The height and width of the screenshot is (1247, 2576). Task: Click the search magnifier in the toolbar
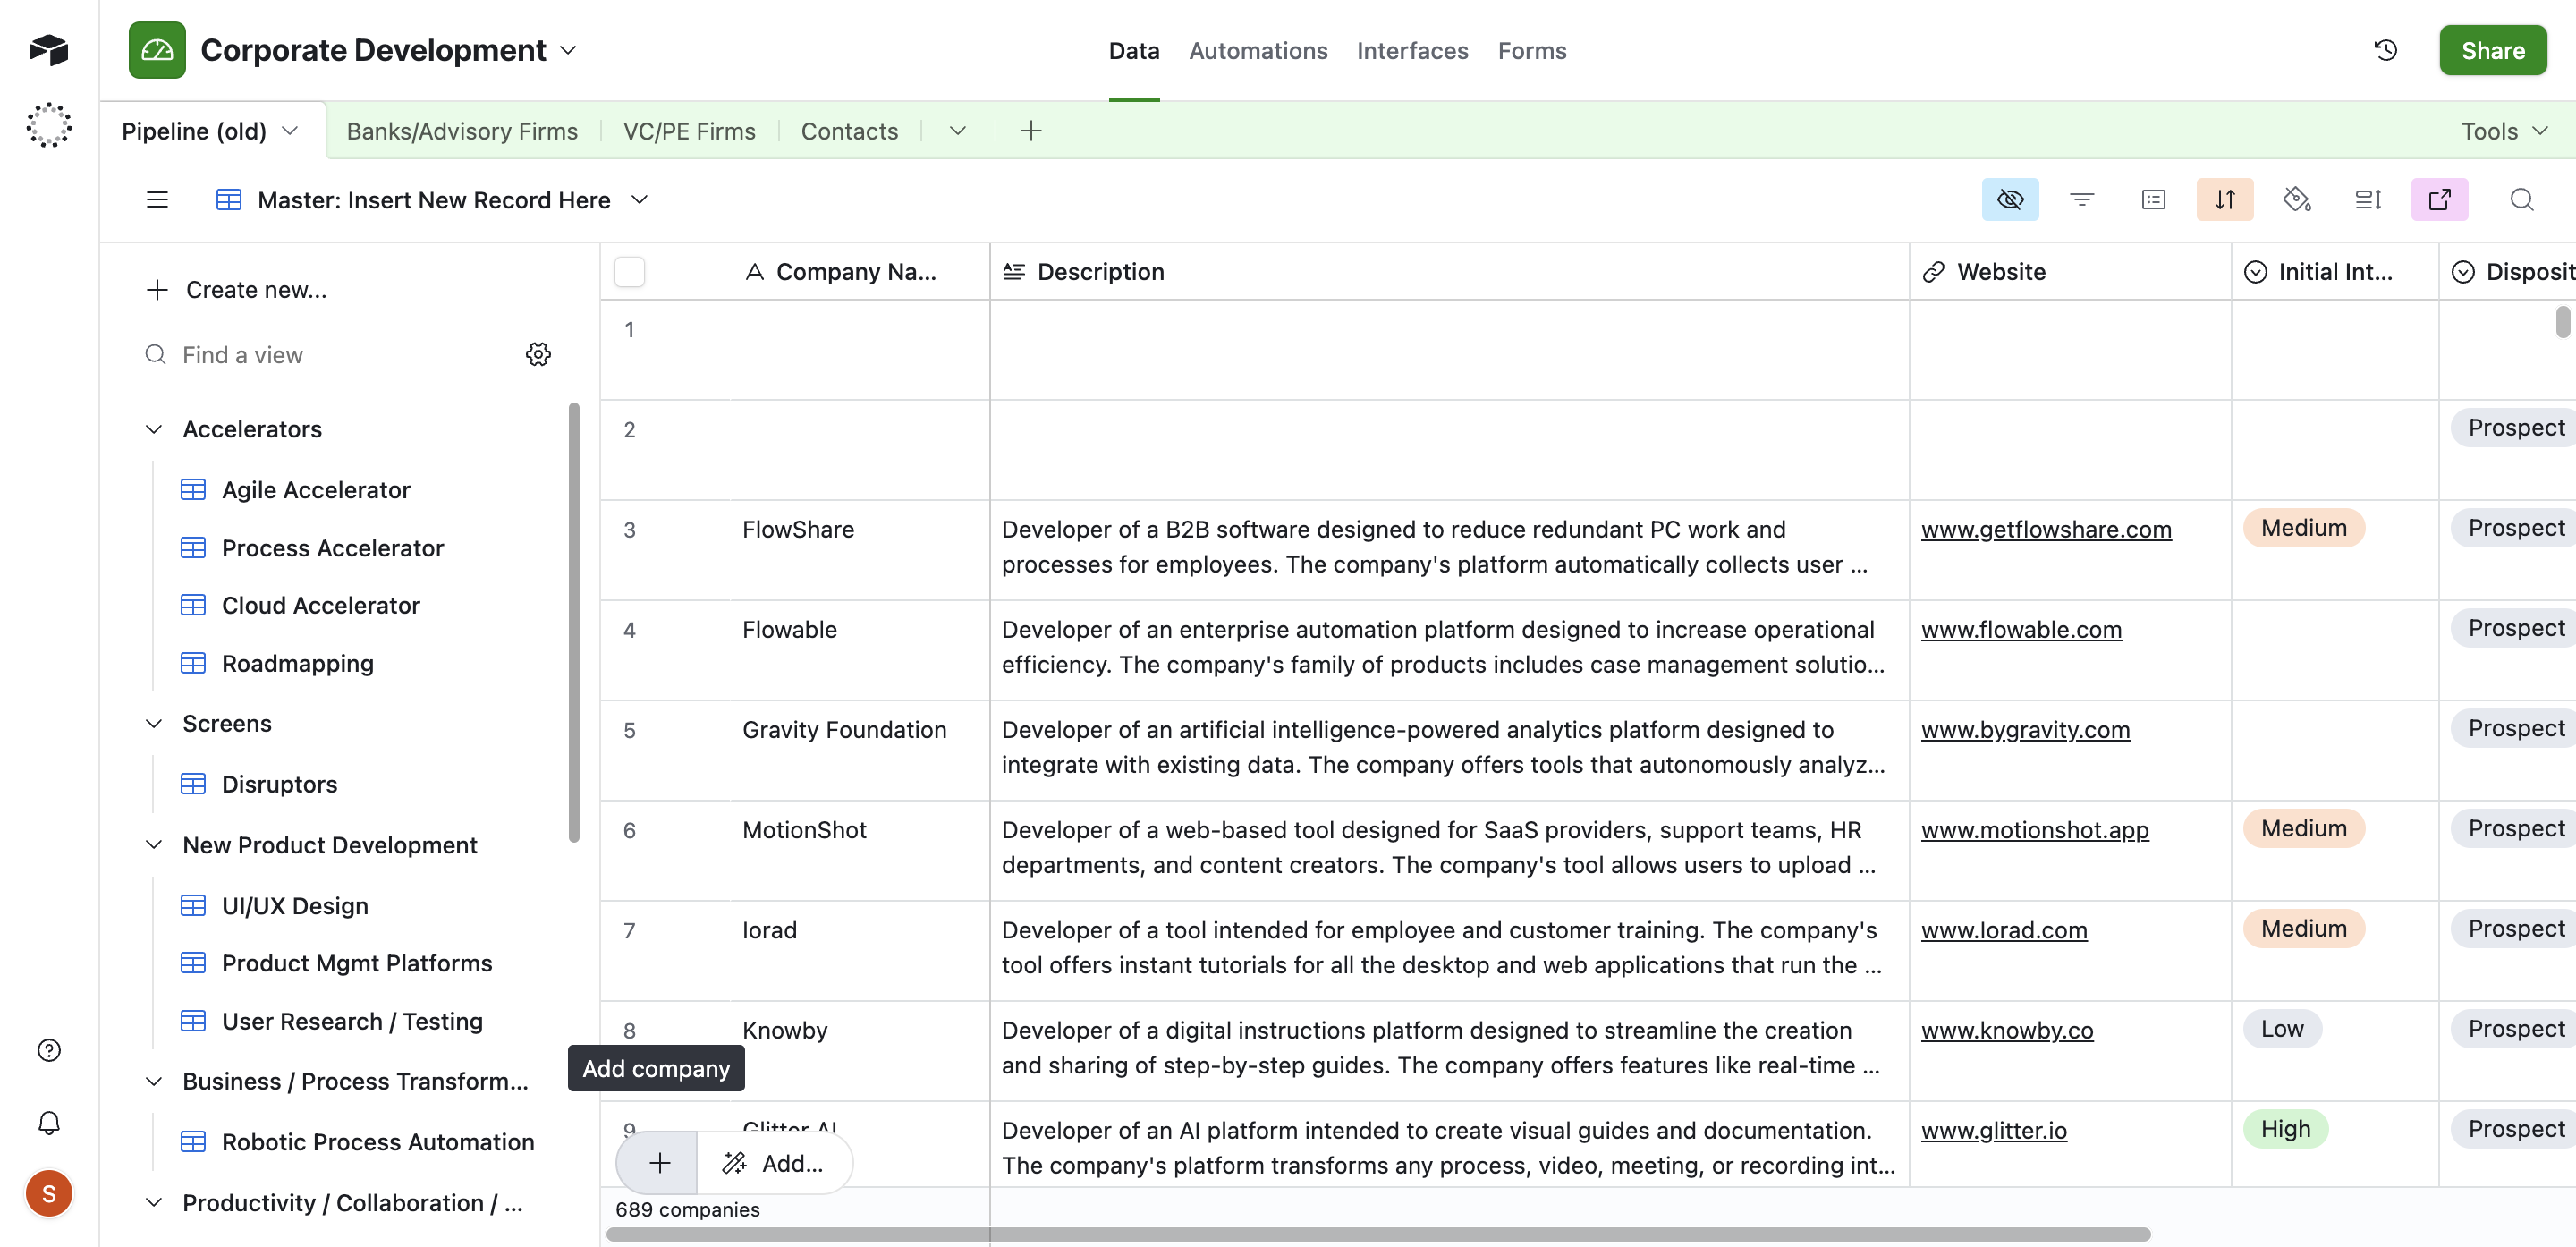click(2521, 200)
